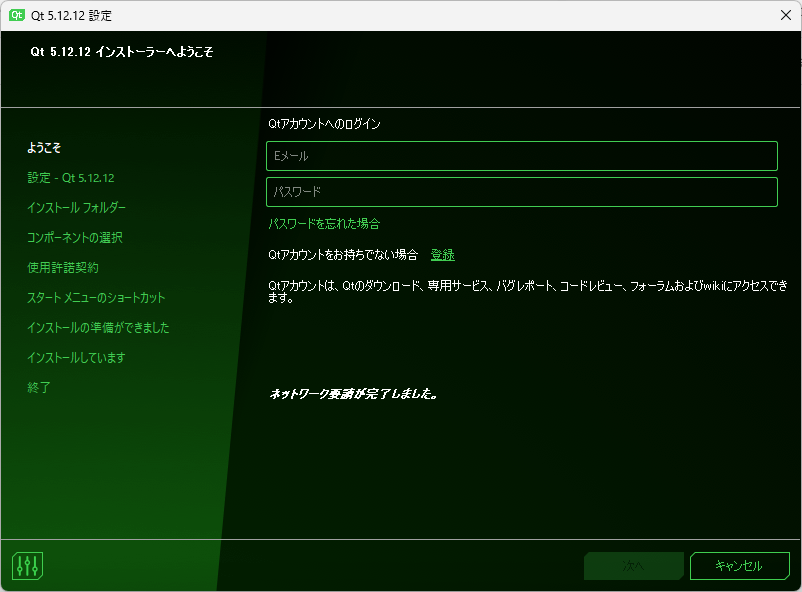Select the 設定 - Qt 5.12.12 step
Viewport: 802px width, 592px height.
click(x=71, y=178)
